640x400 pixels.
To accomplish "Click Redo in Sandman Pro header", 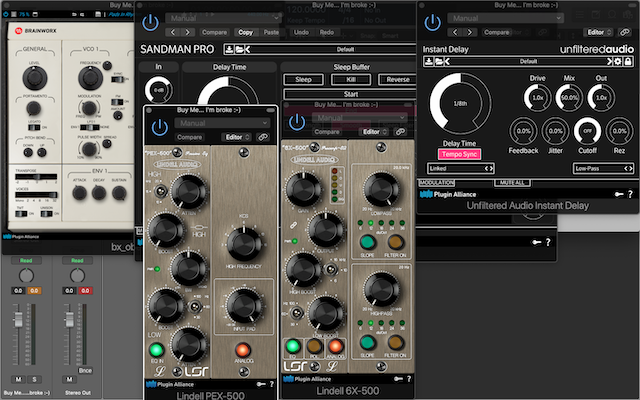I will pos(327,32).
